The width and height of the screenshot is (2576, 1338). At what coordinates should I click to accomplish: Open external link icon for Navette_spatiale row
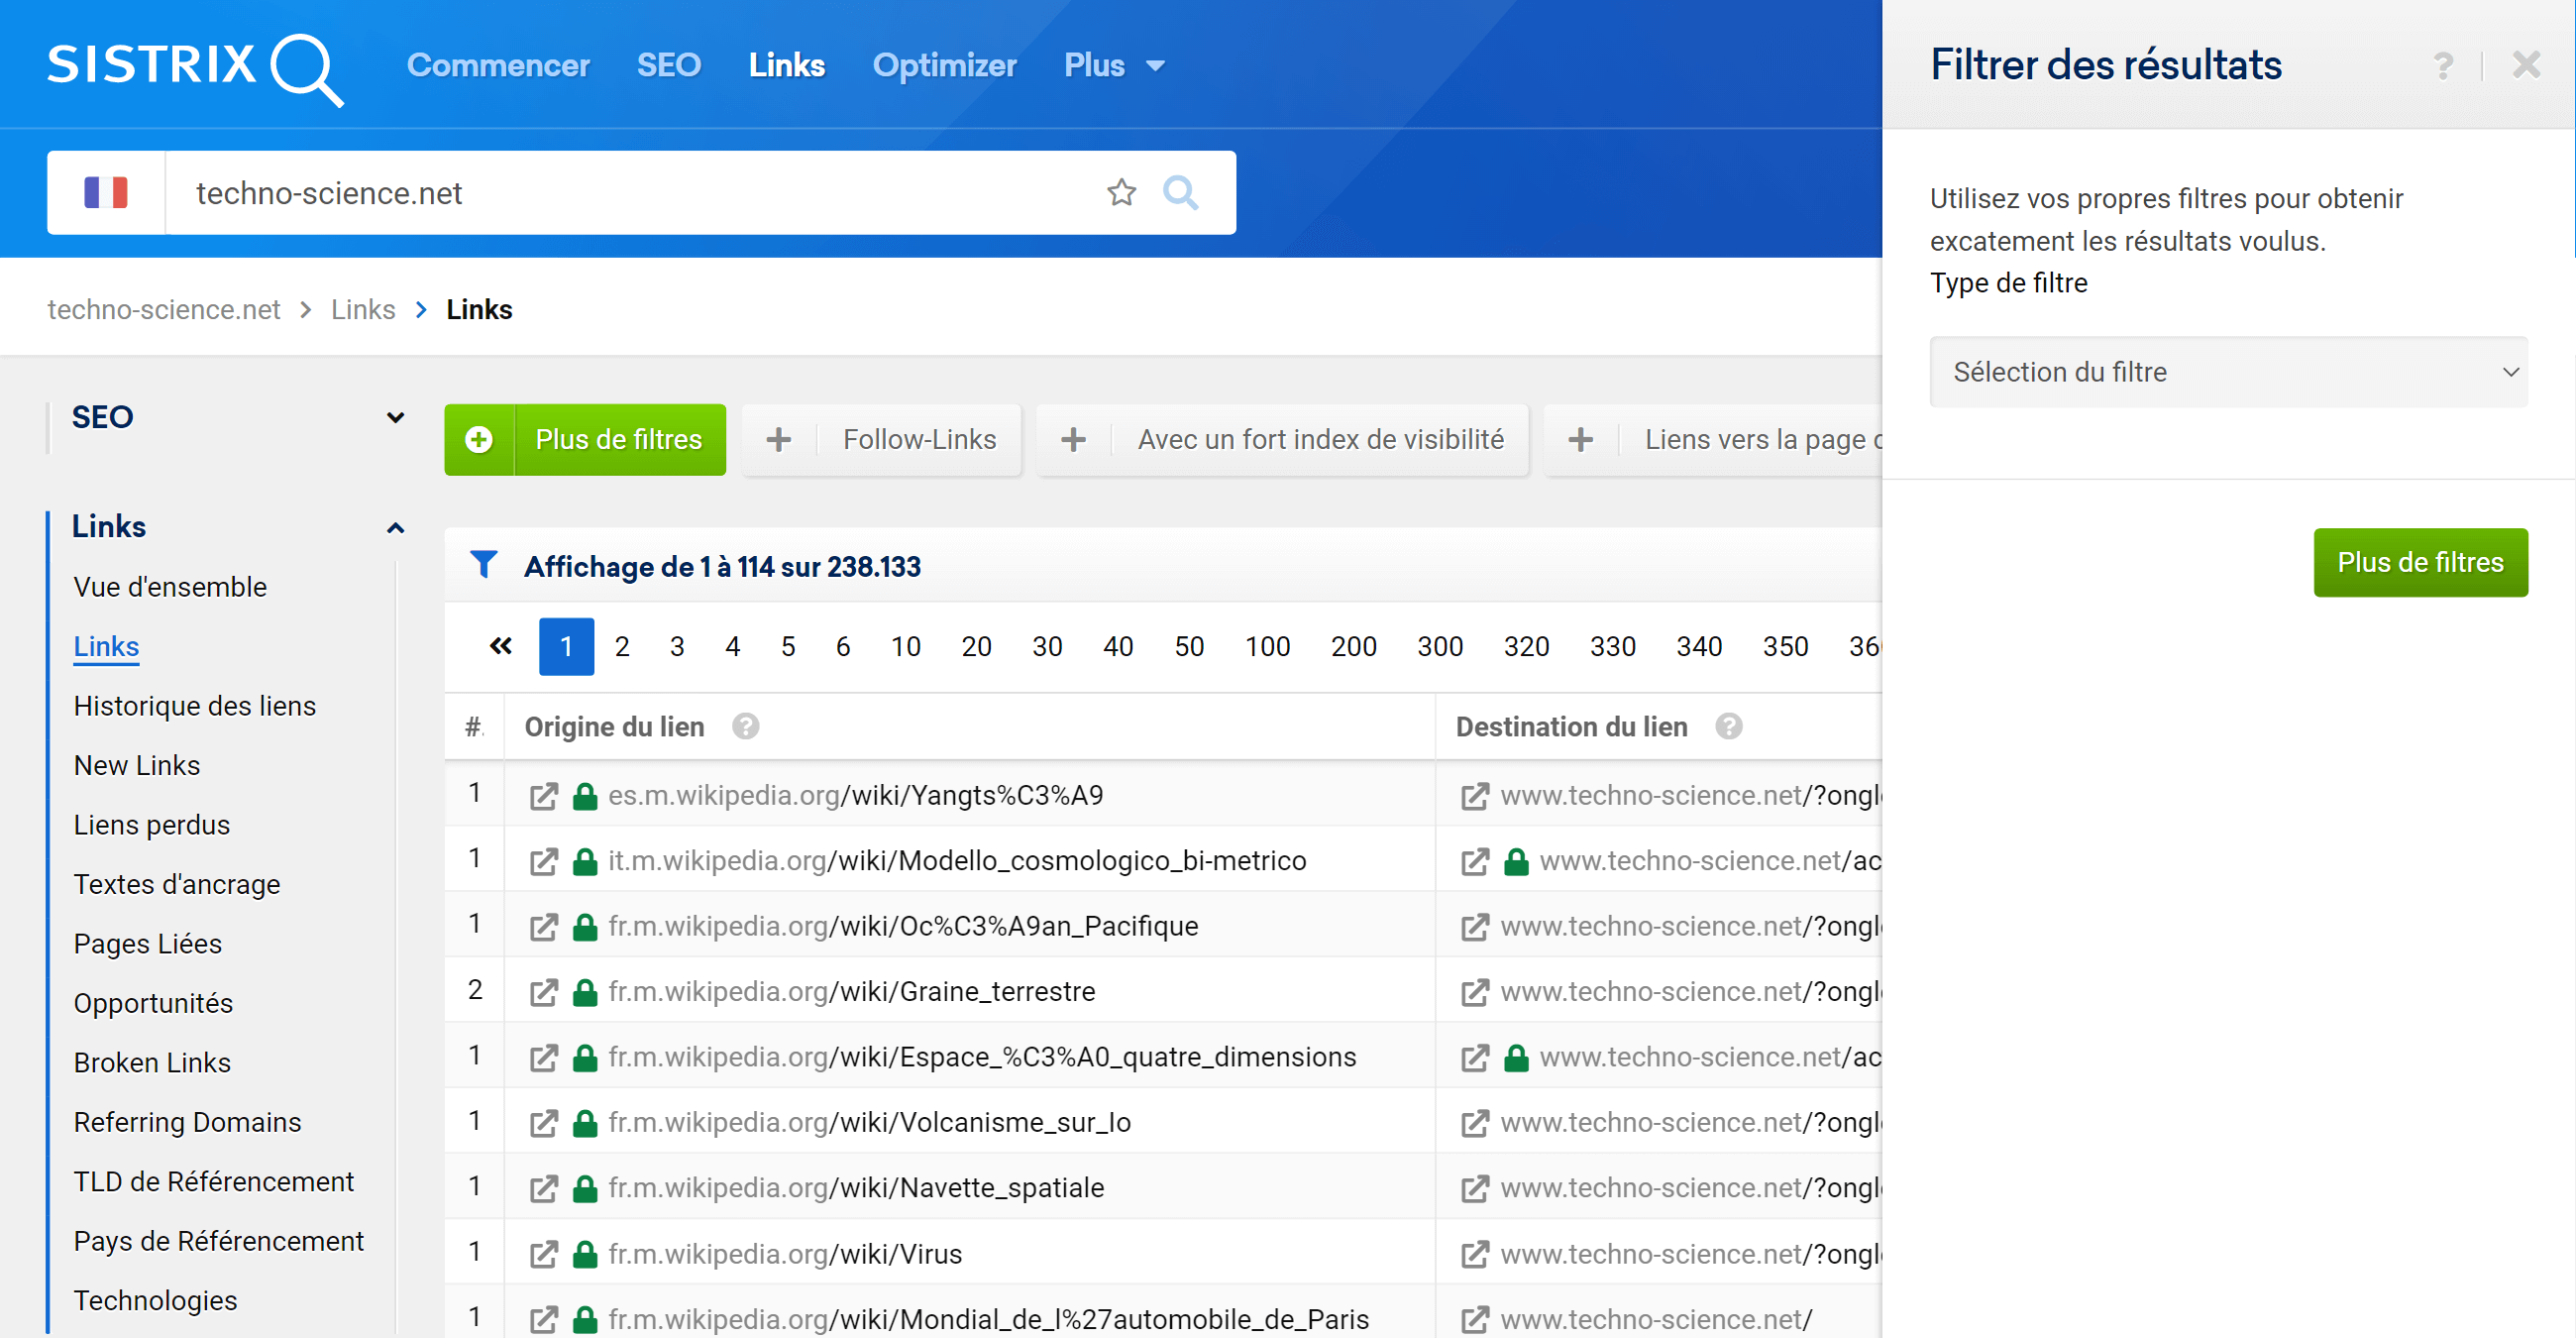coord(543,1188)
